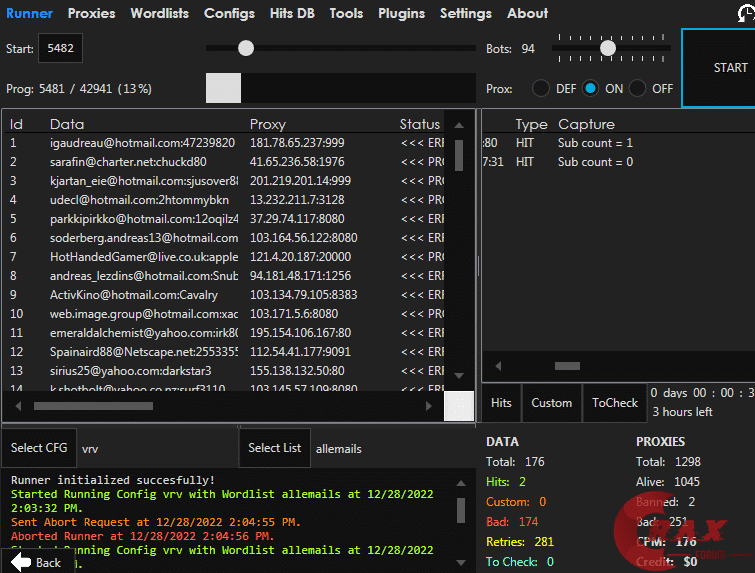Click the Back arrow icon
The width and height of the screenshot is (755, 573).
[x=21, y=562]
